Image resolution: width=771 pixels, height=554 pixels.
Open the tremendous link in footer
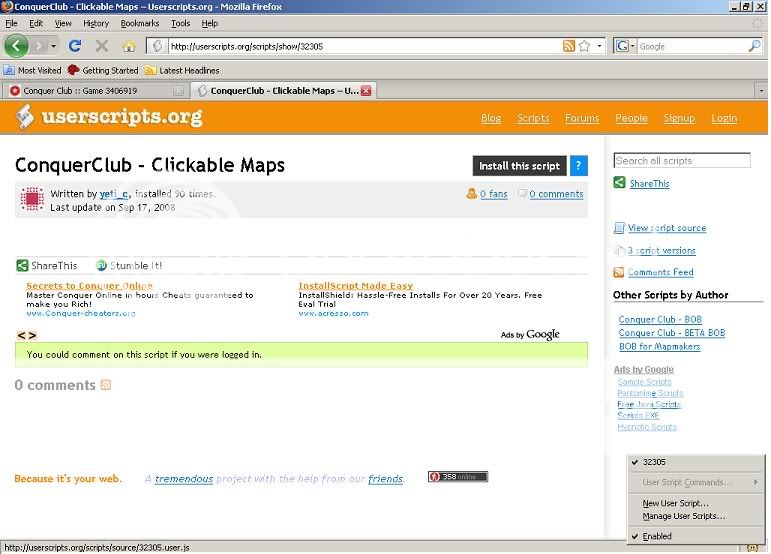coord(184,479)
